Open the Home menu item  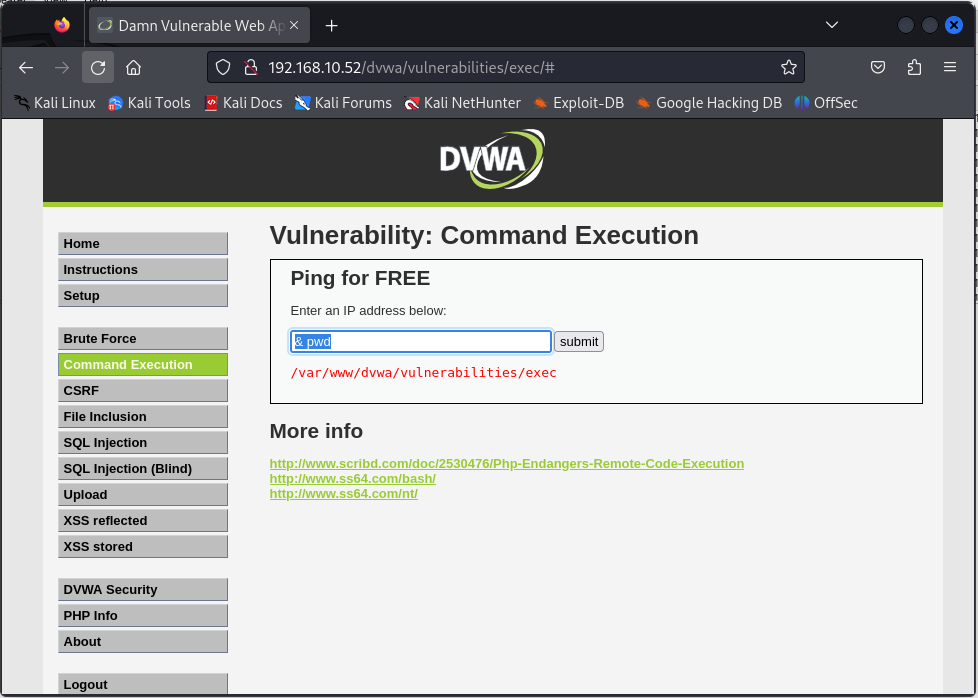point(143,244)
